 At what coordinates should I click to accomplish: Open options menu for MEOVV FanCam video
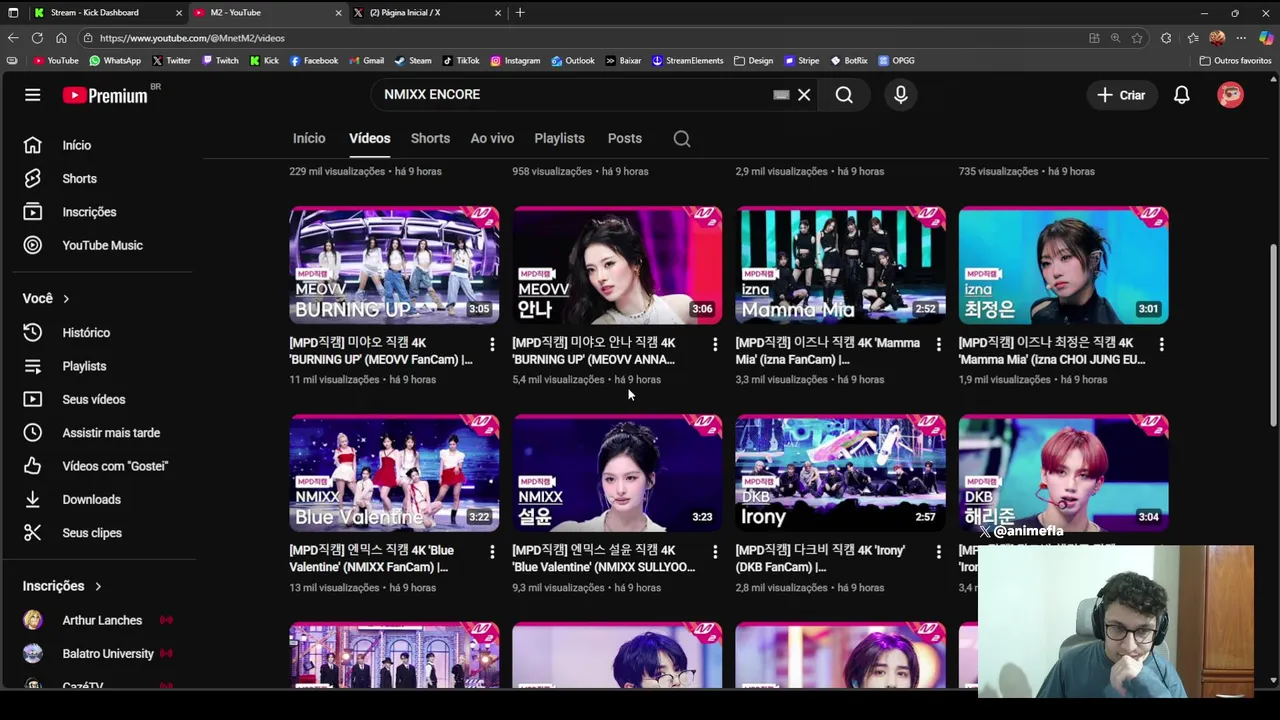(x=492, y=344)
